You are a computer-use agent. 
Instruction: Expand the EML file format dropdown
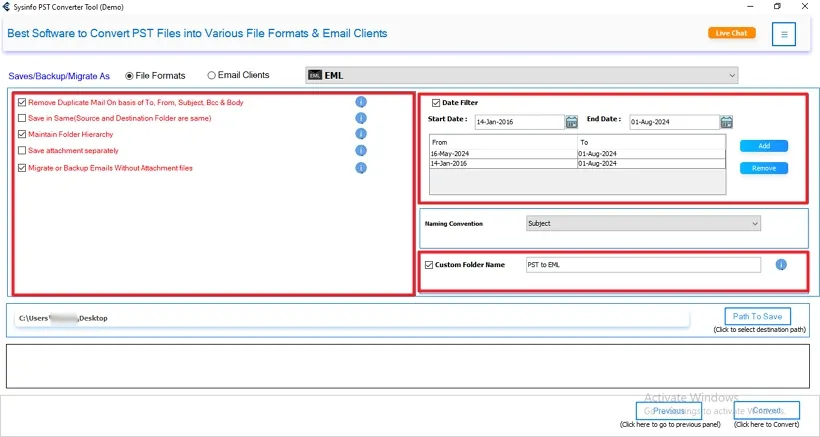[732, 75]
